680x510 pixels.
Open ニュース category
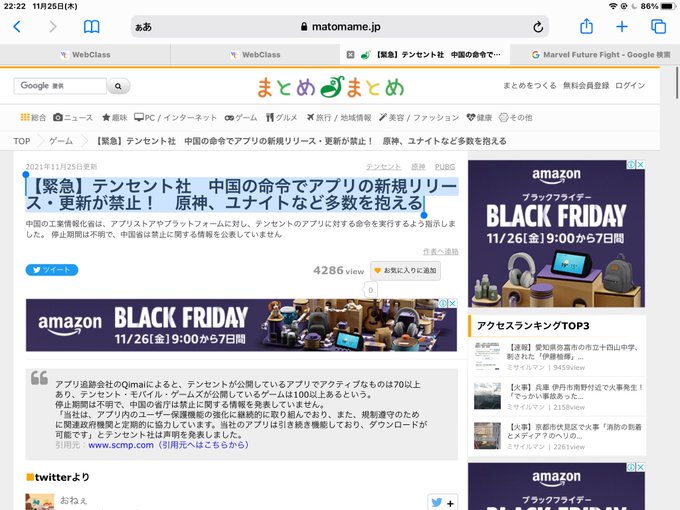coord(73,118)
